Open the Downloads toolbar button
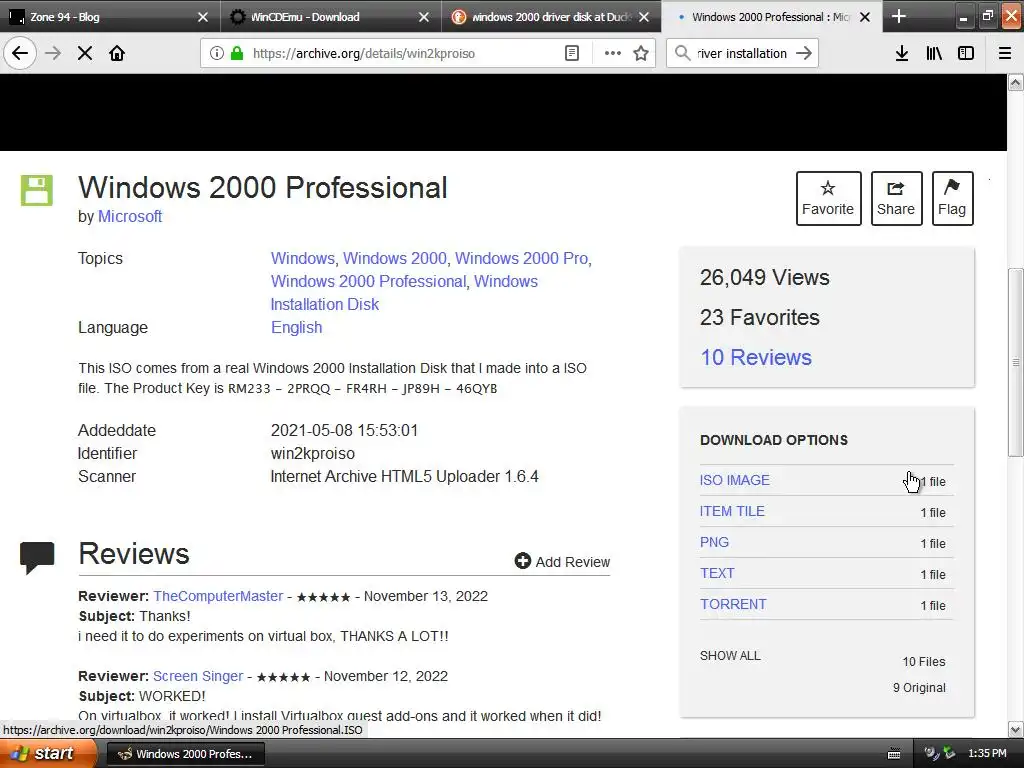This screenshot has width=1024, height=768. click(x=902, y=53)
